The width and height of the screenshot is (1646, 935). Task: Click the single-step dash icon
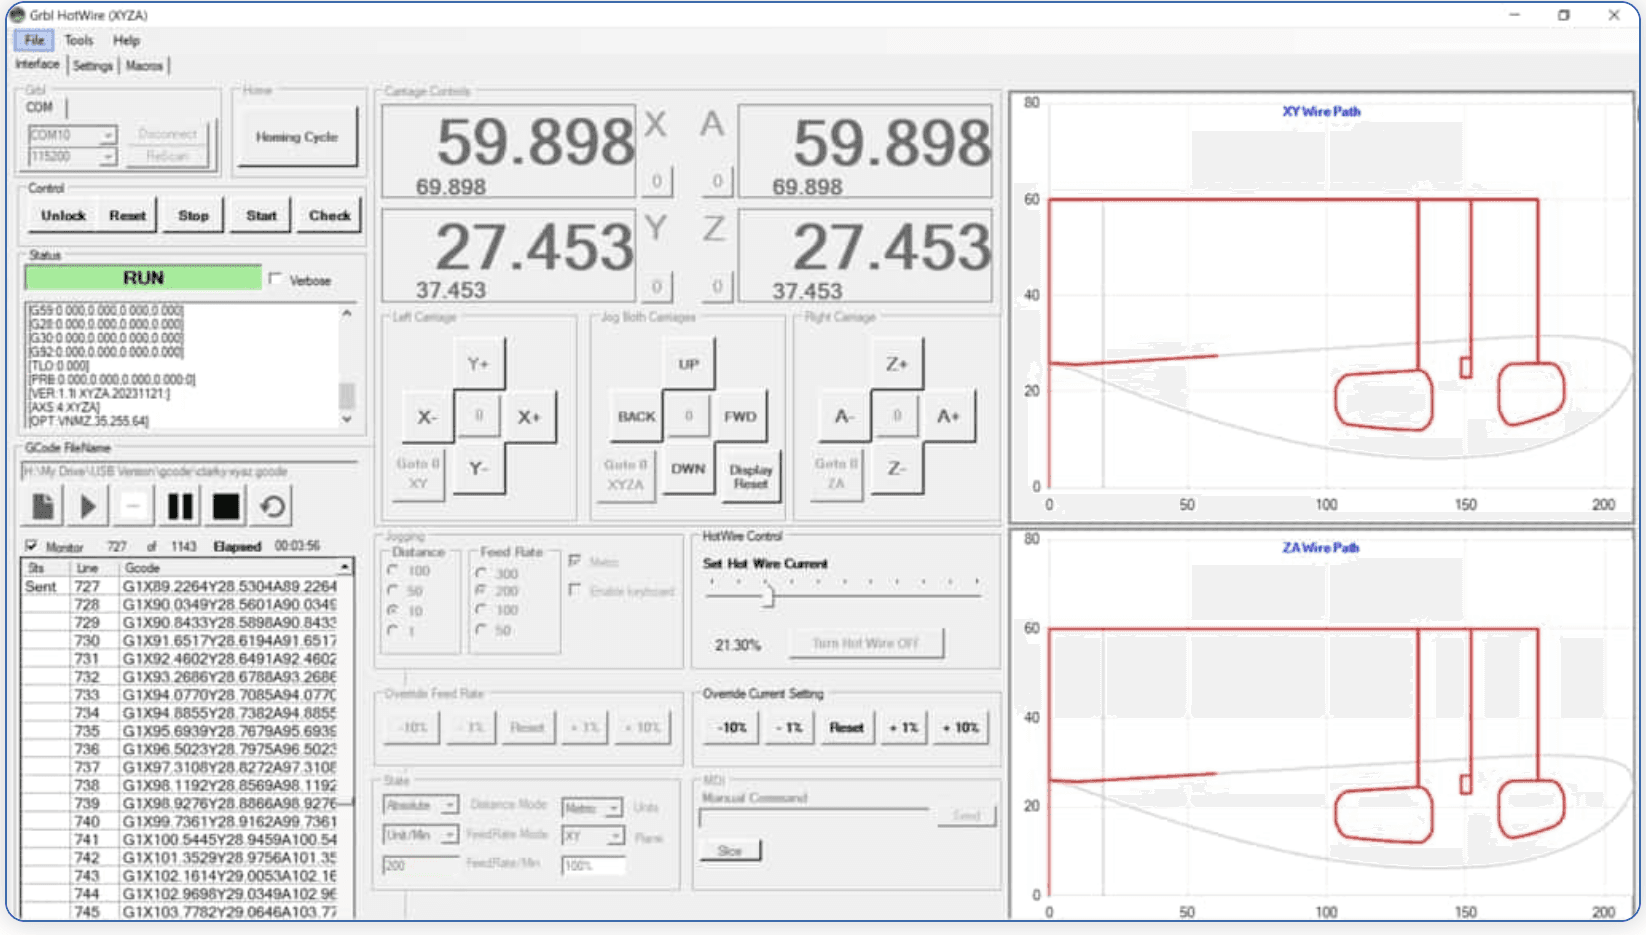(133, 506)
